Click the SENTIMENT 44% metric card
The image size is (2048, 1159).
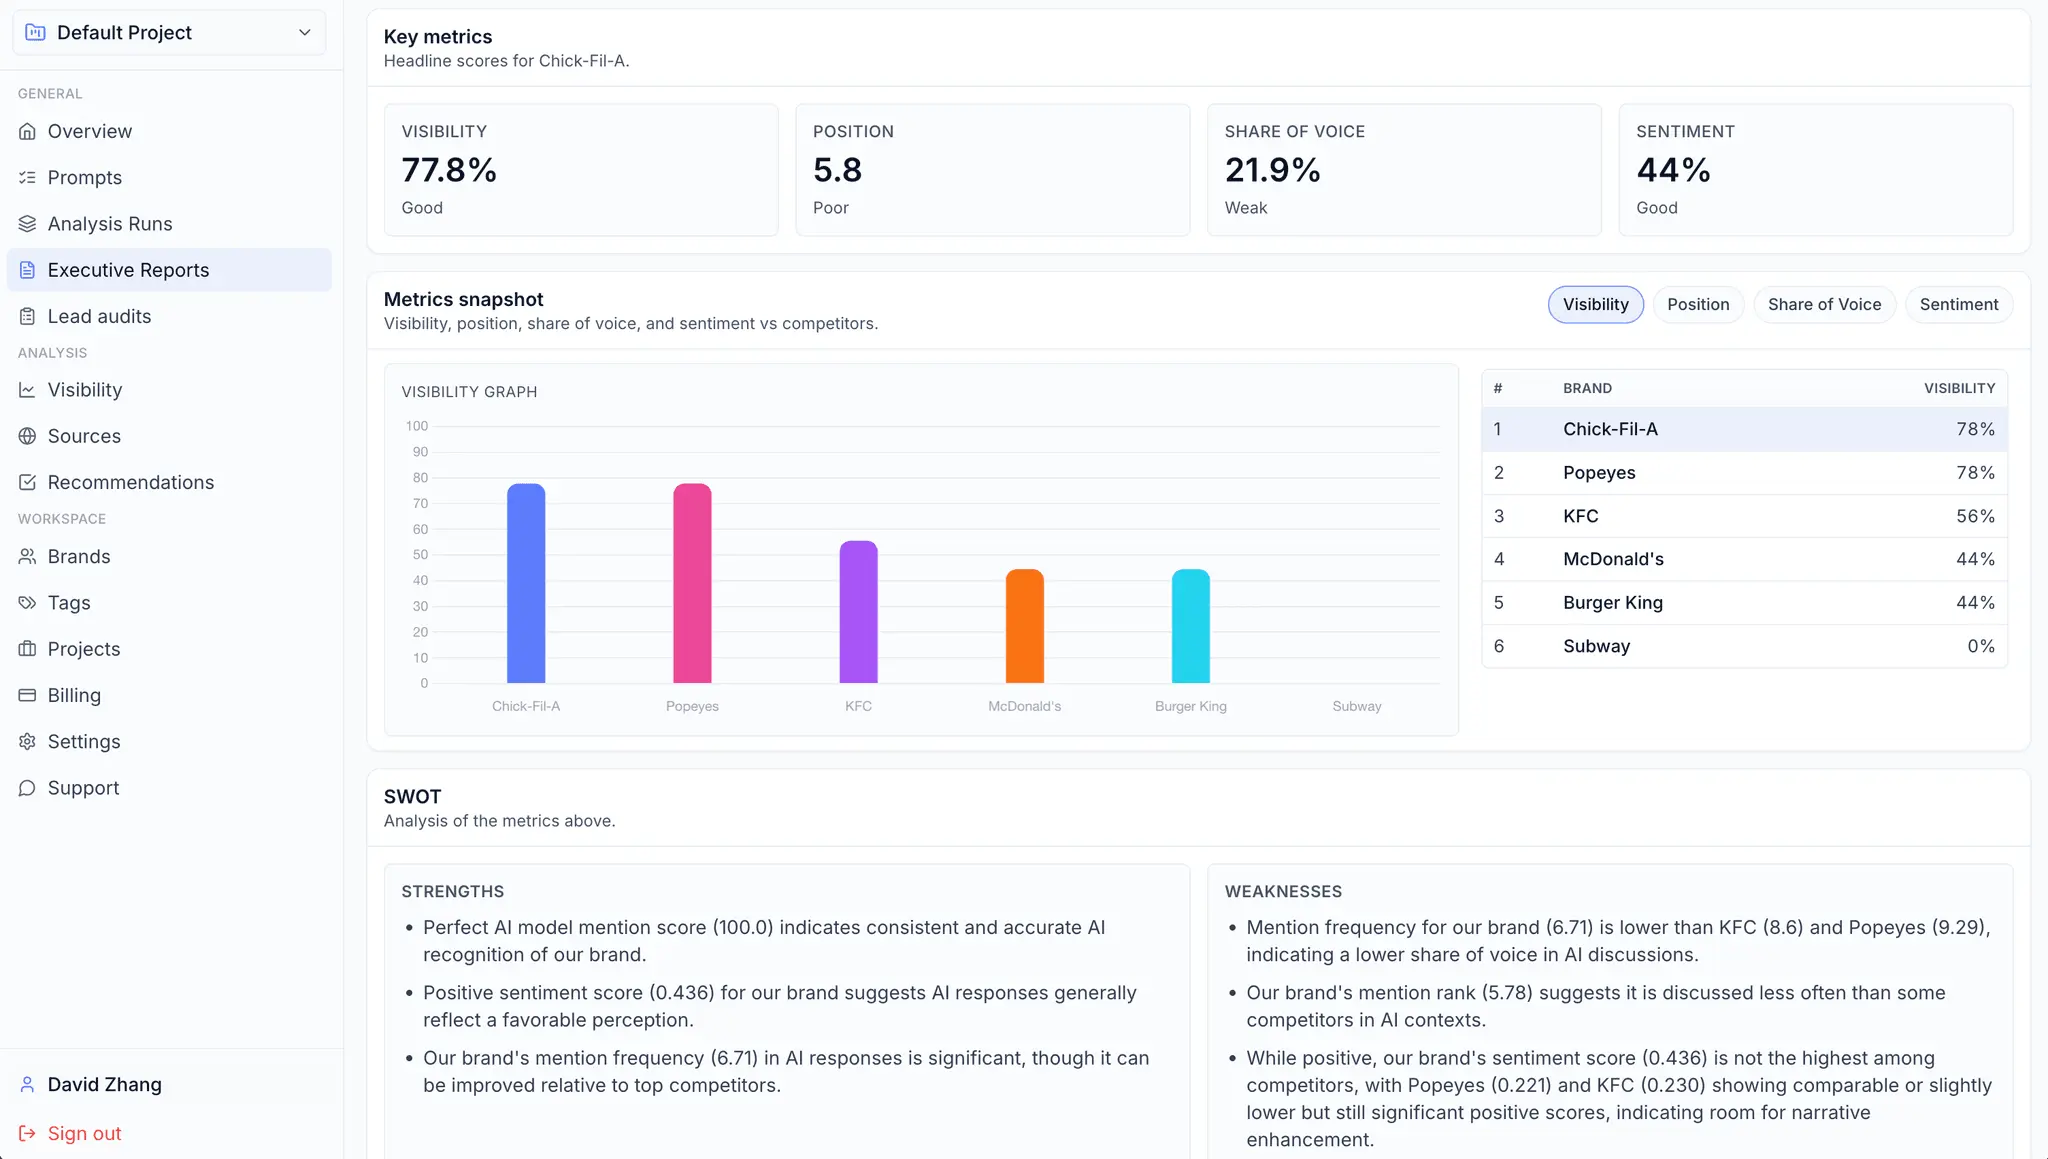[x=1816, y=170]
